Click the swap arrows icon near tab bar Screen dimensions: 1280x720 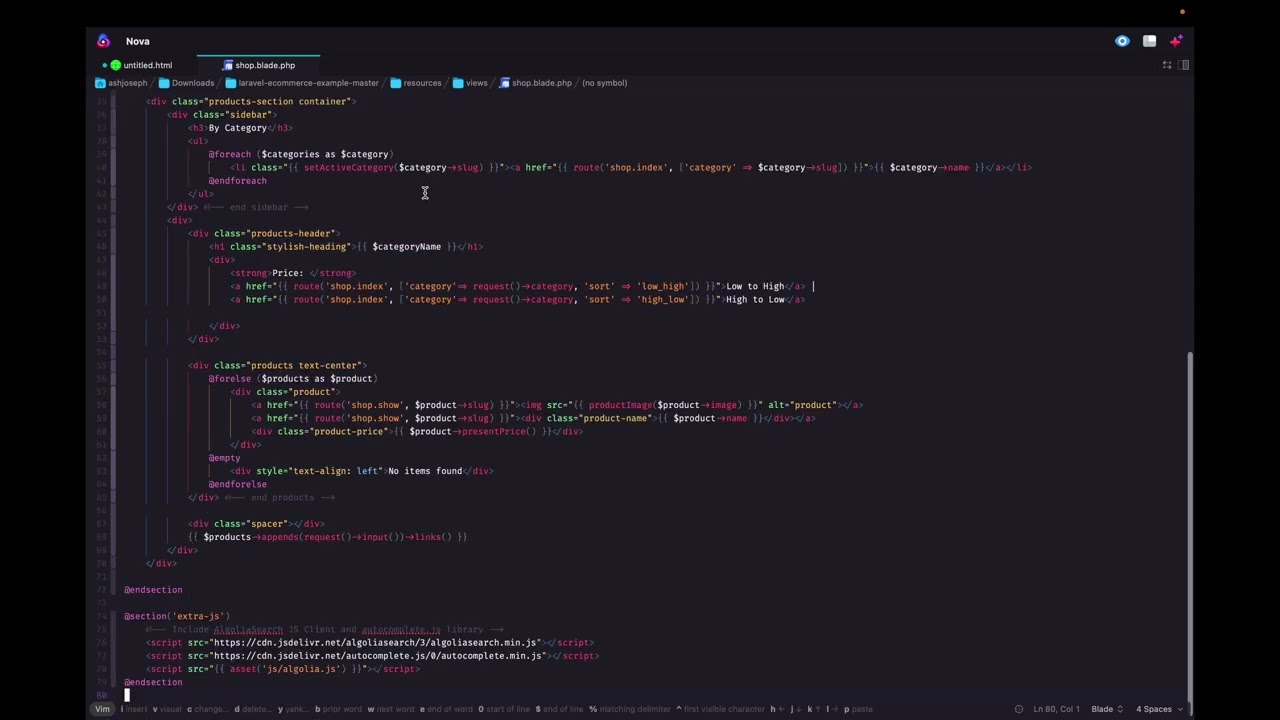point(1167,65)
